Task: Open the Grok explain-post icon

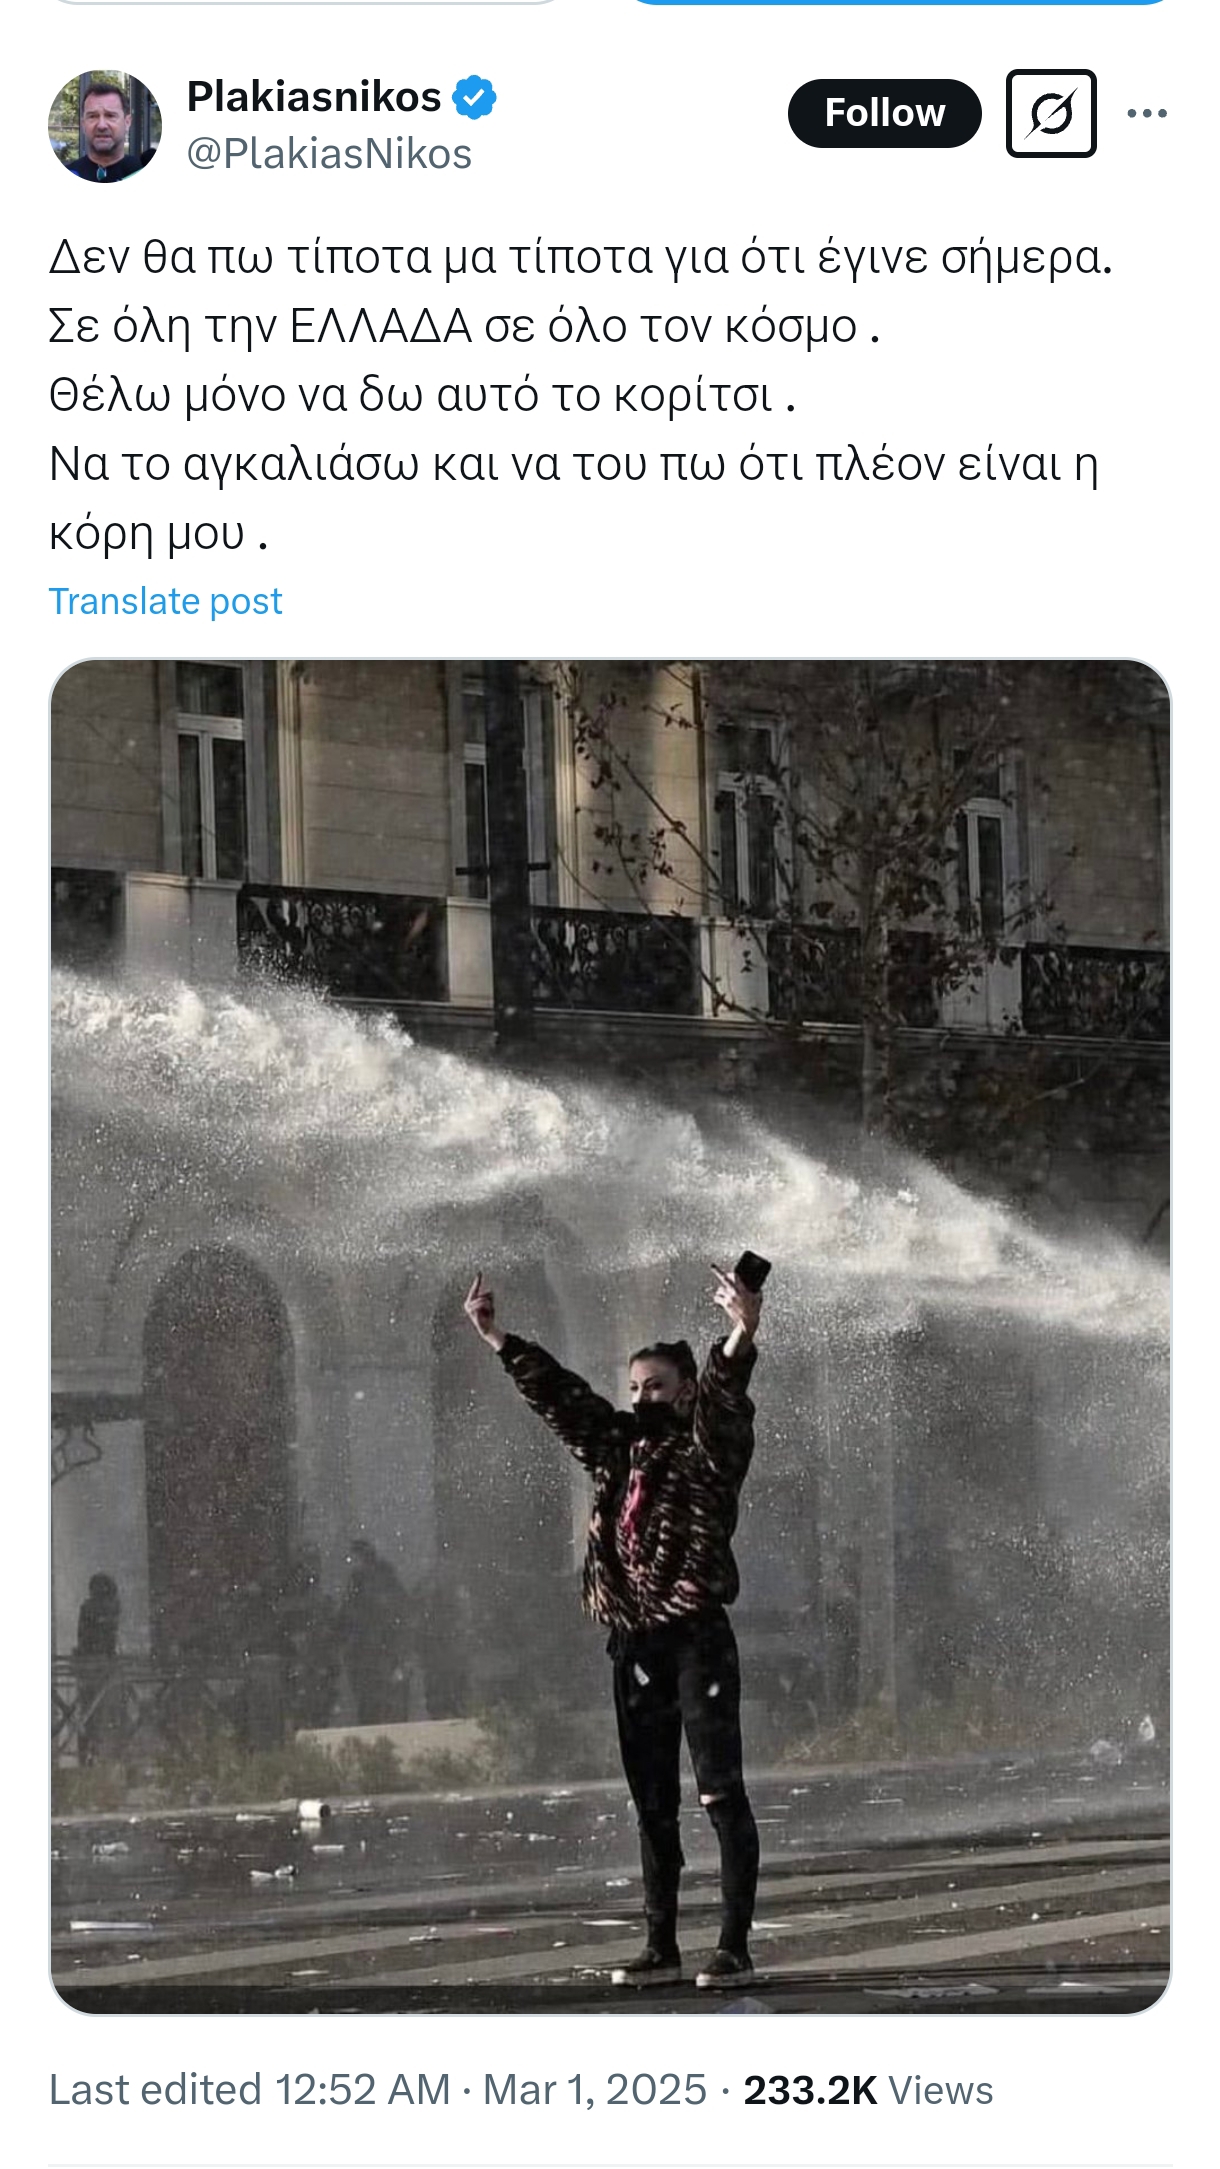Action: tap(1051, 113)
